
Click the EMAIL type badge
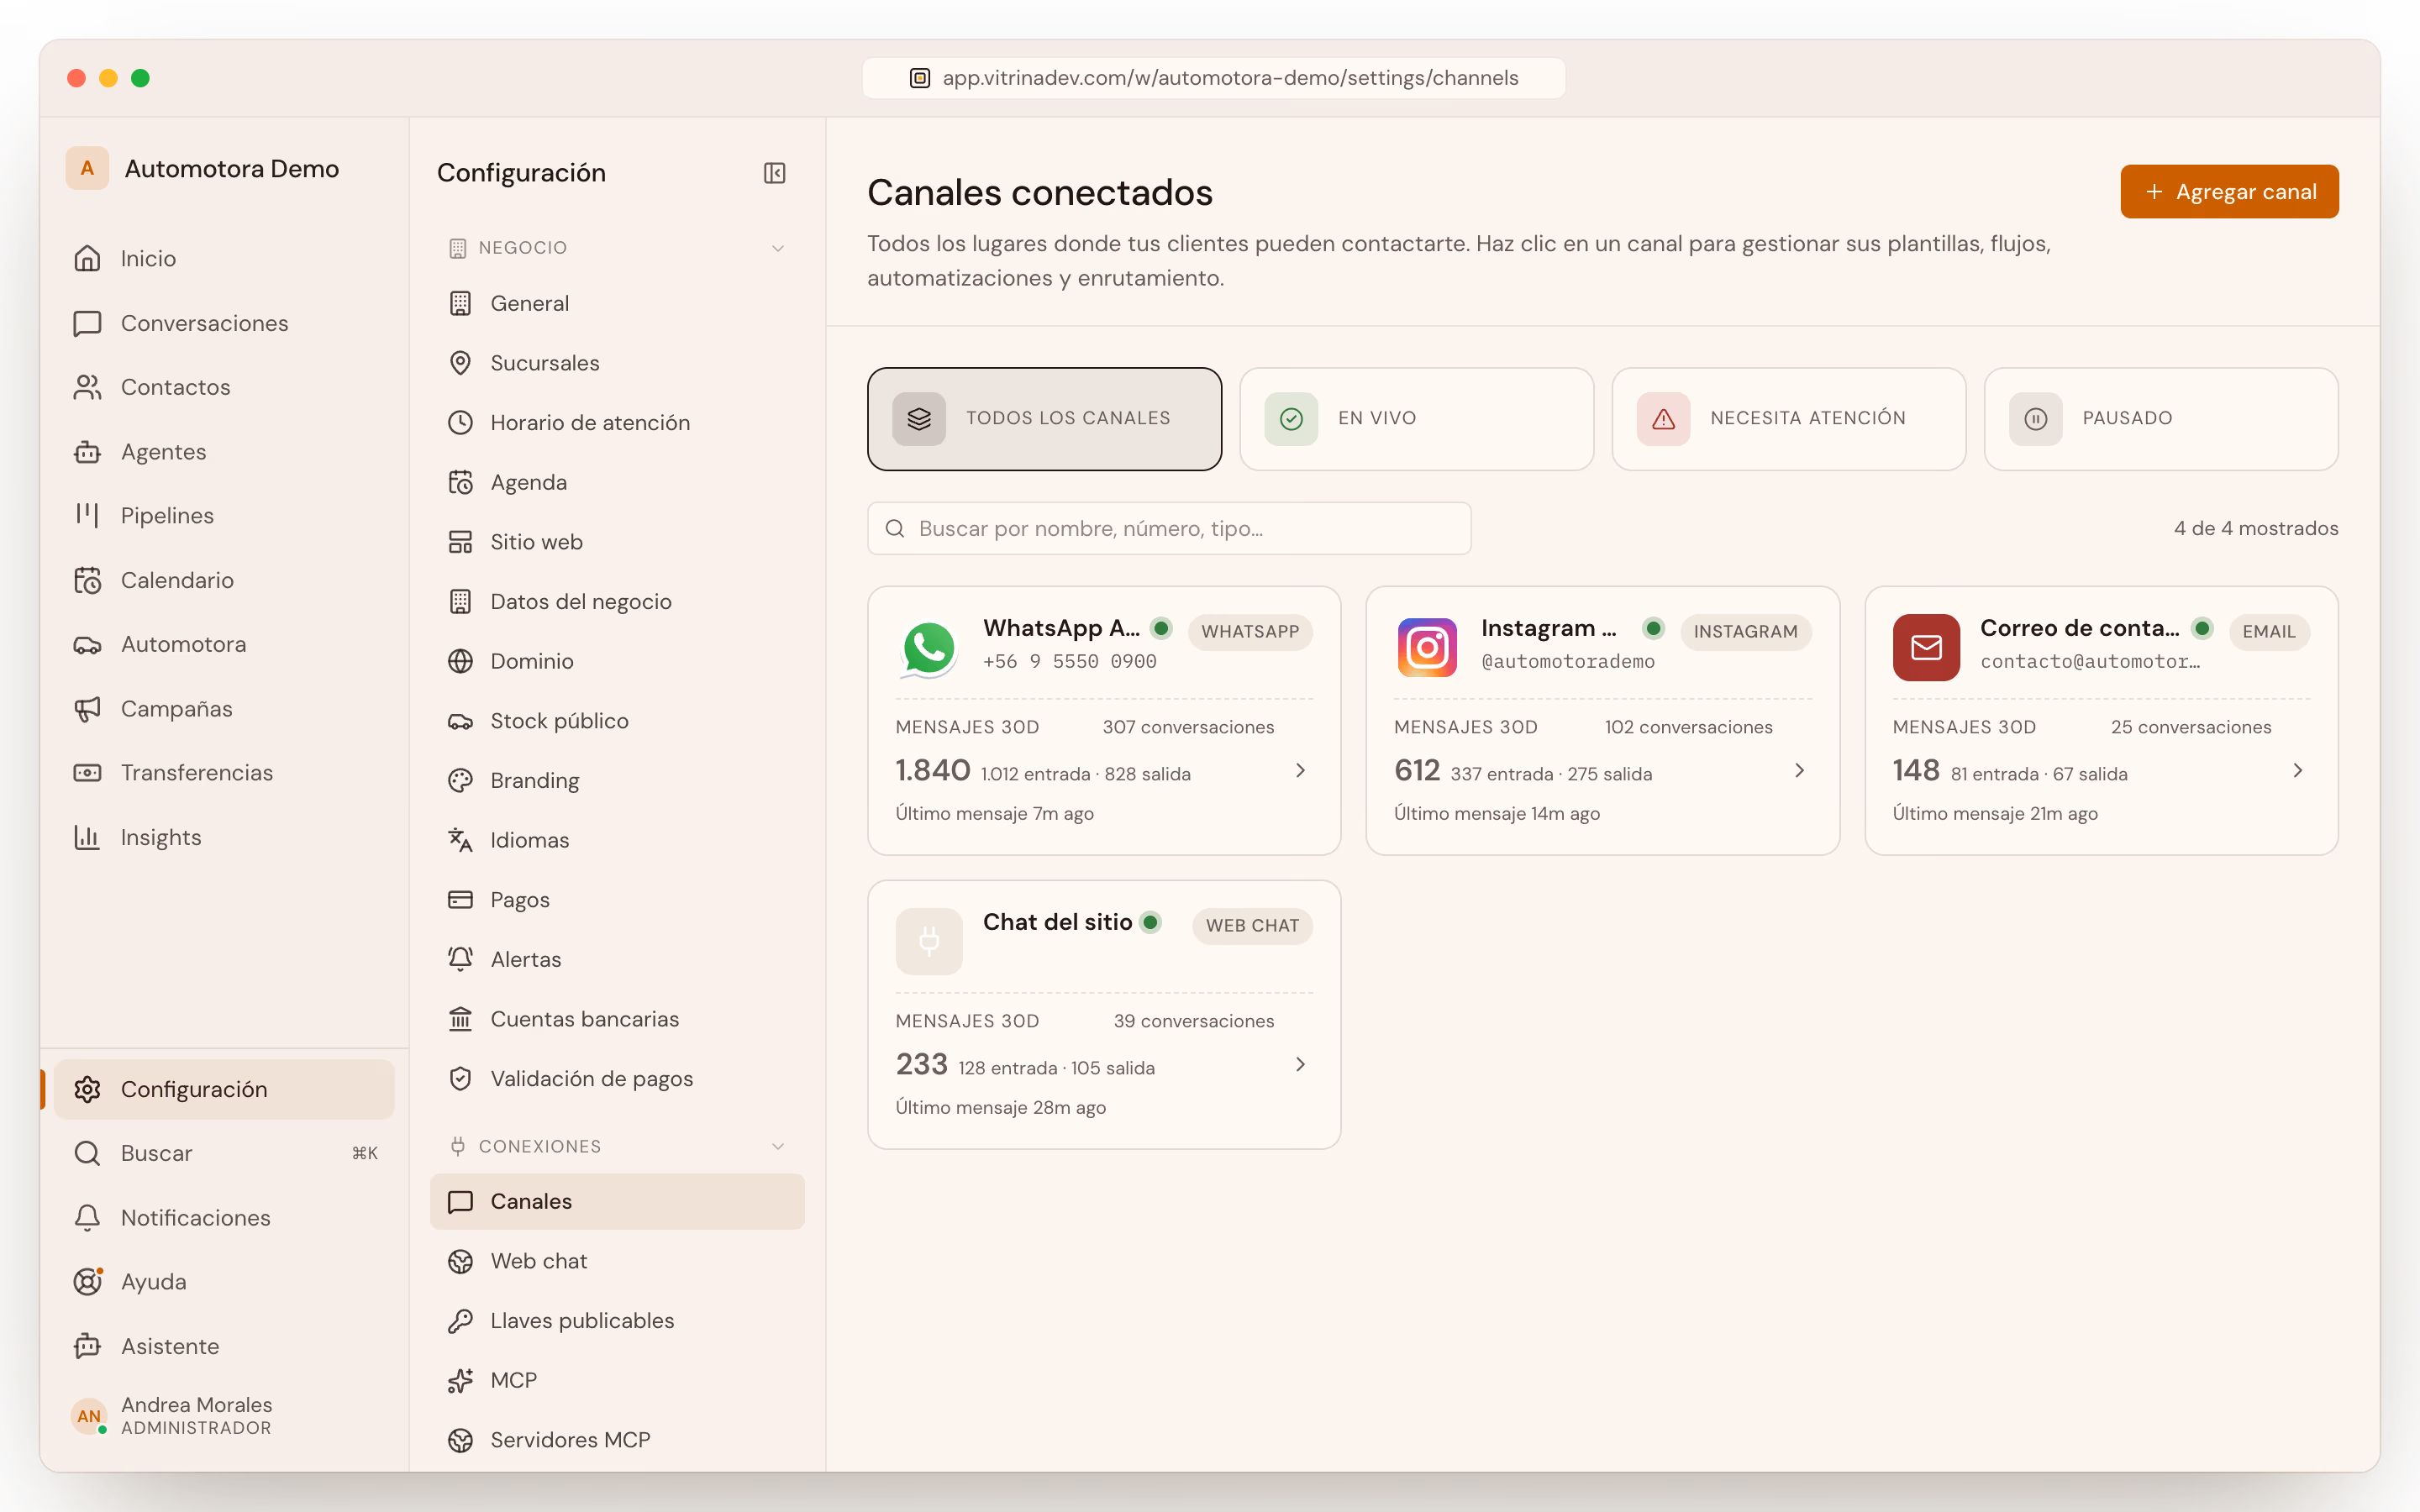tap(2269, 631)
